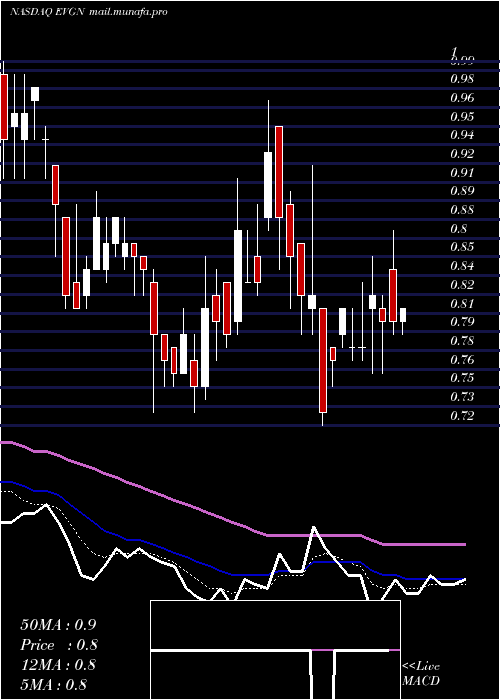Viewport: 500px width, 700px height.
Task: Click the NASDAQ EVGN mail.munafa.pro chart title
Action: [88, 12]
